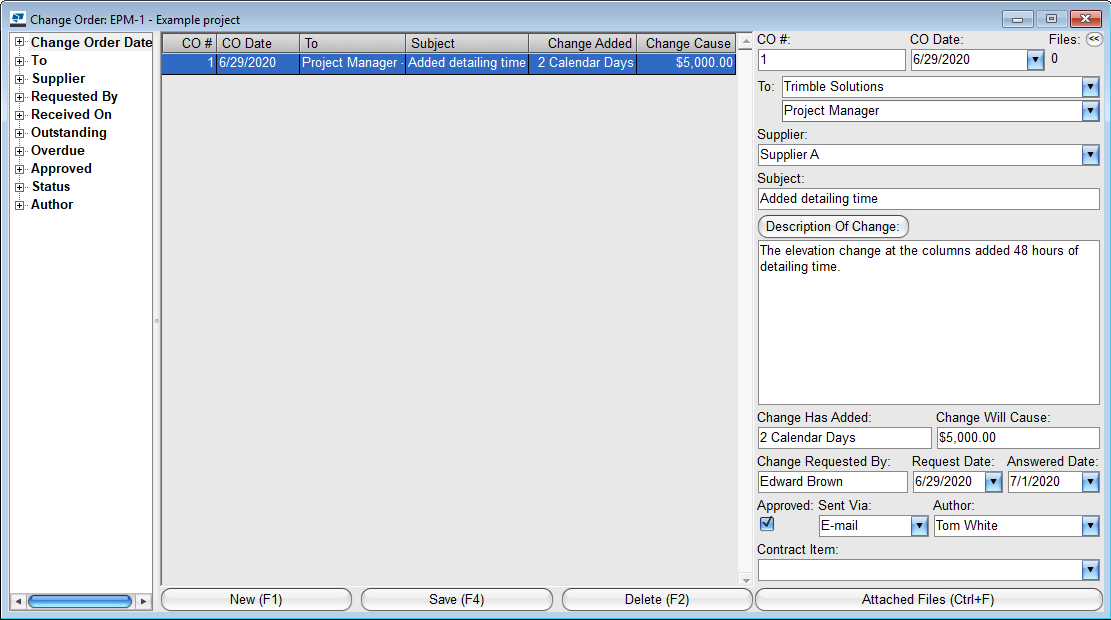
Task: Click into the Subject input field
Action: [928, 199]
